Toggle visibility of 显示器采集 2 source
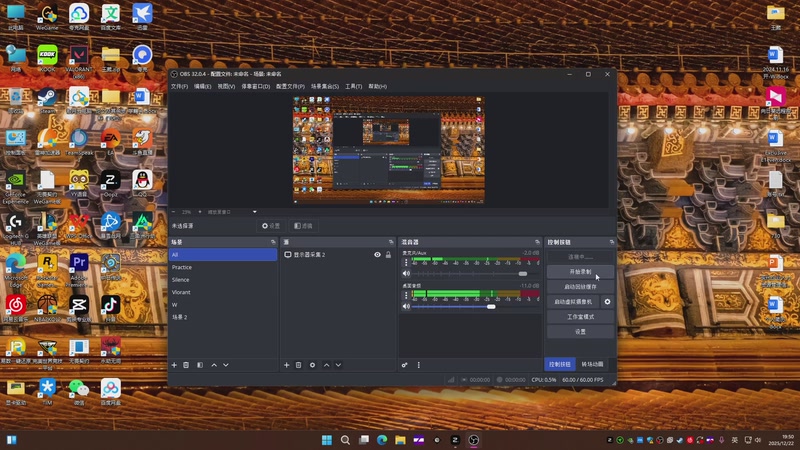This screenshot has width=800, height=450. coord(377,255)
